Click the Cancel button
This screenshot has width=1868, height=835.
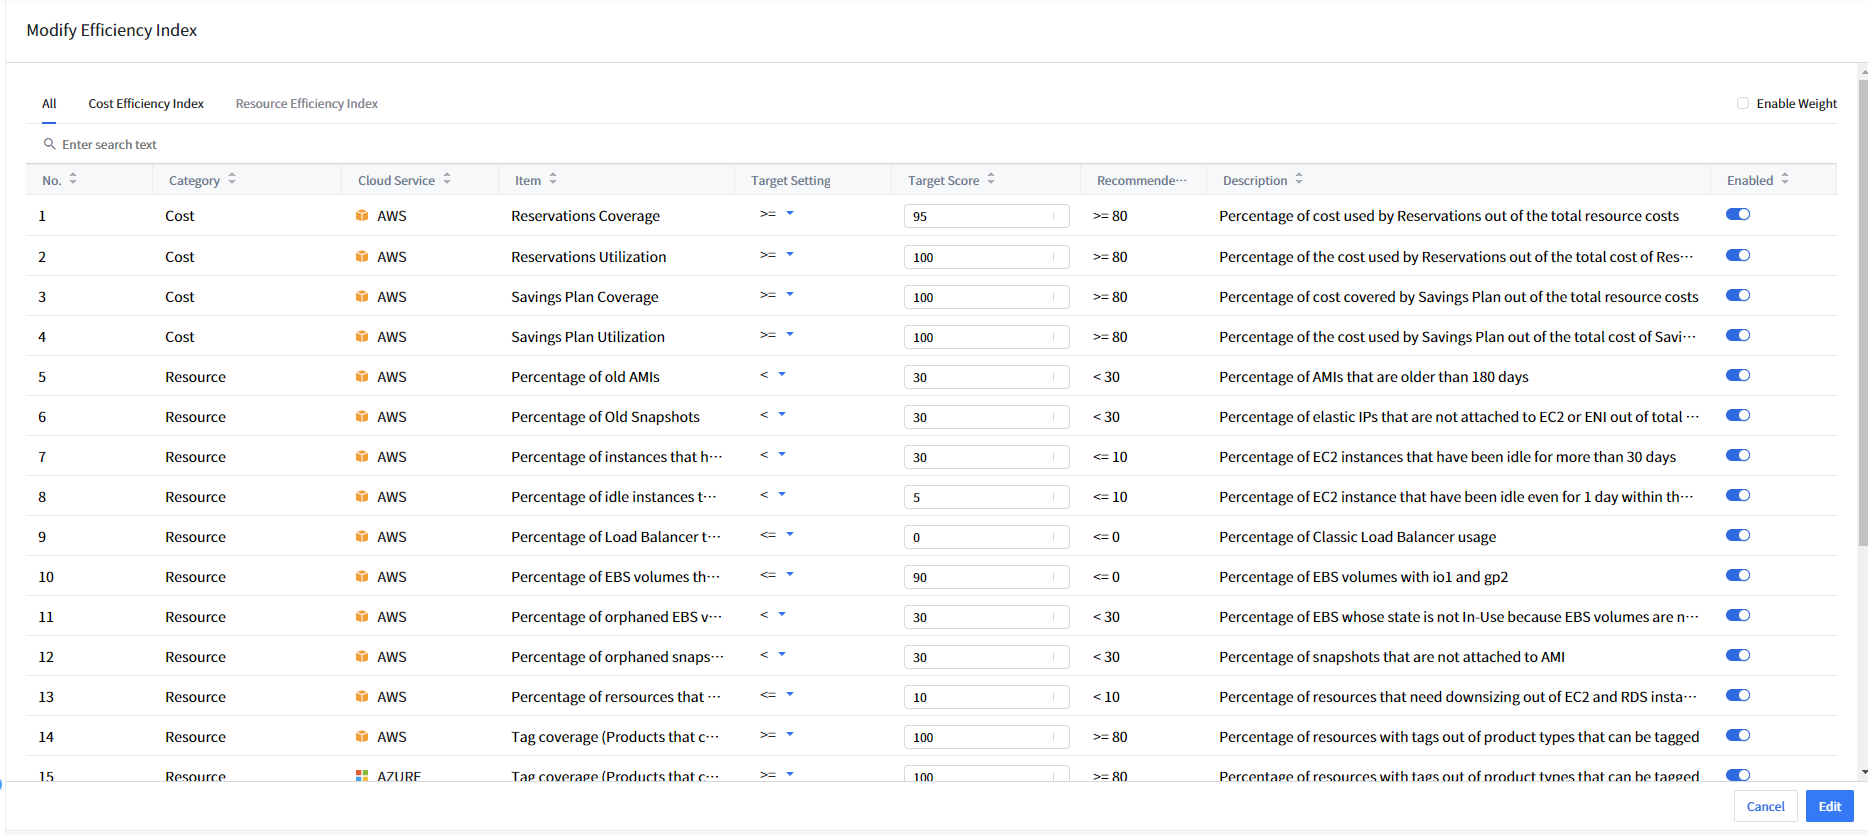coord(1765,806)
